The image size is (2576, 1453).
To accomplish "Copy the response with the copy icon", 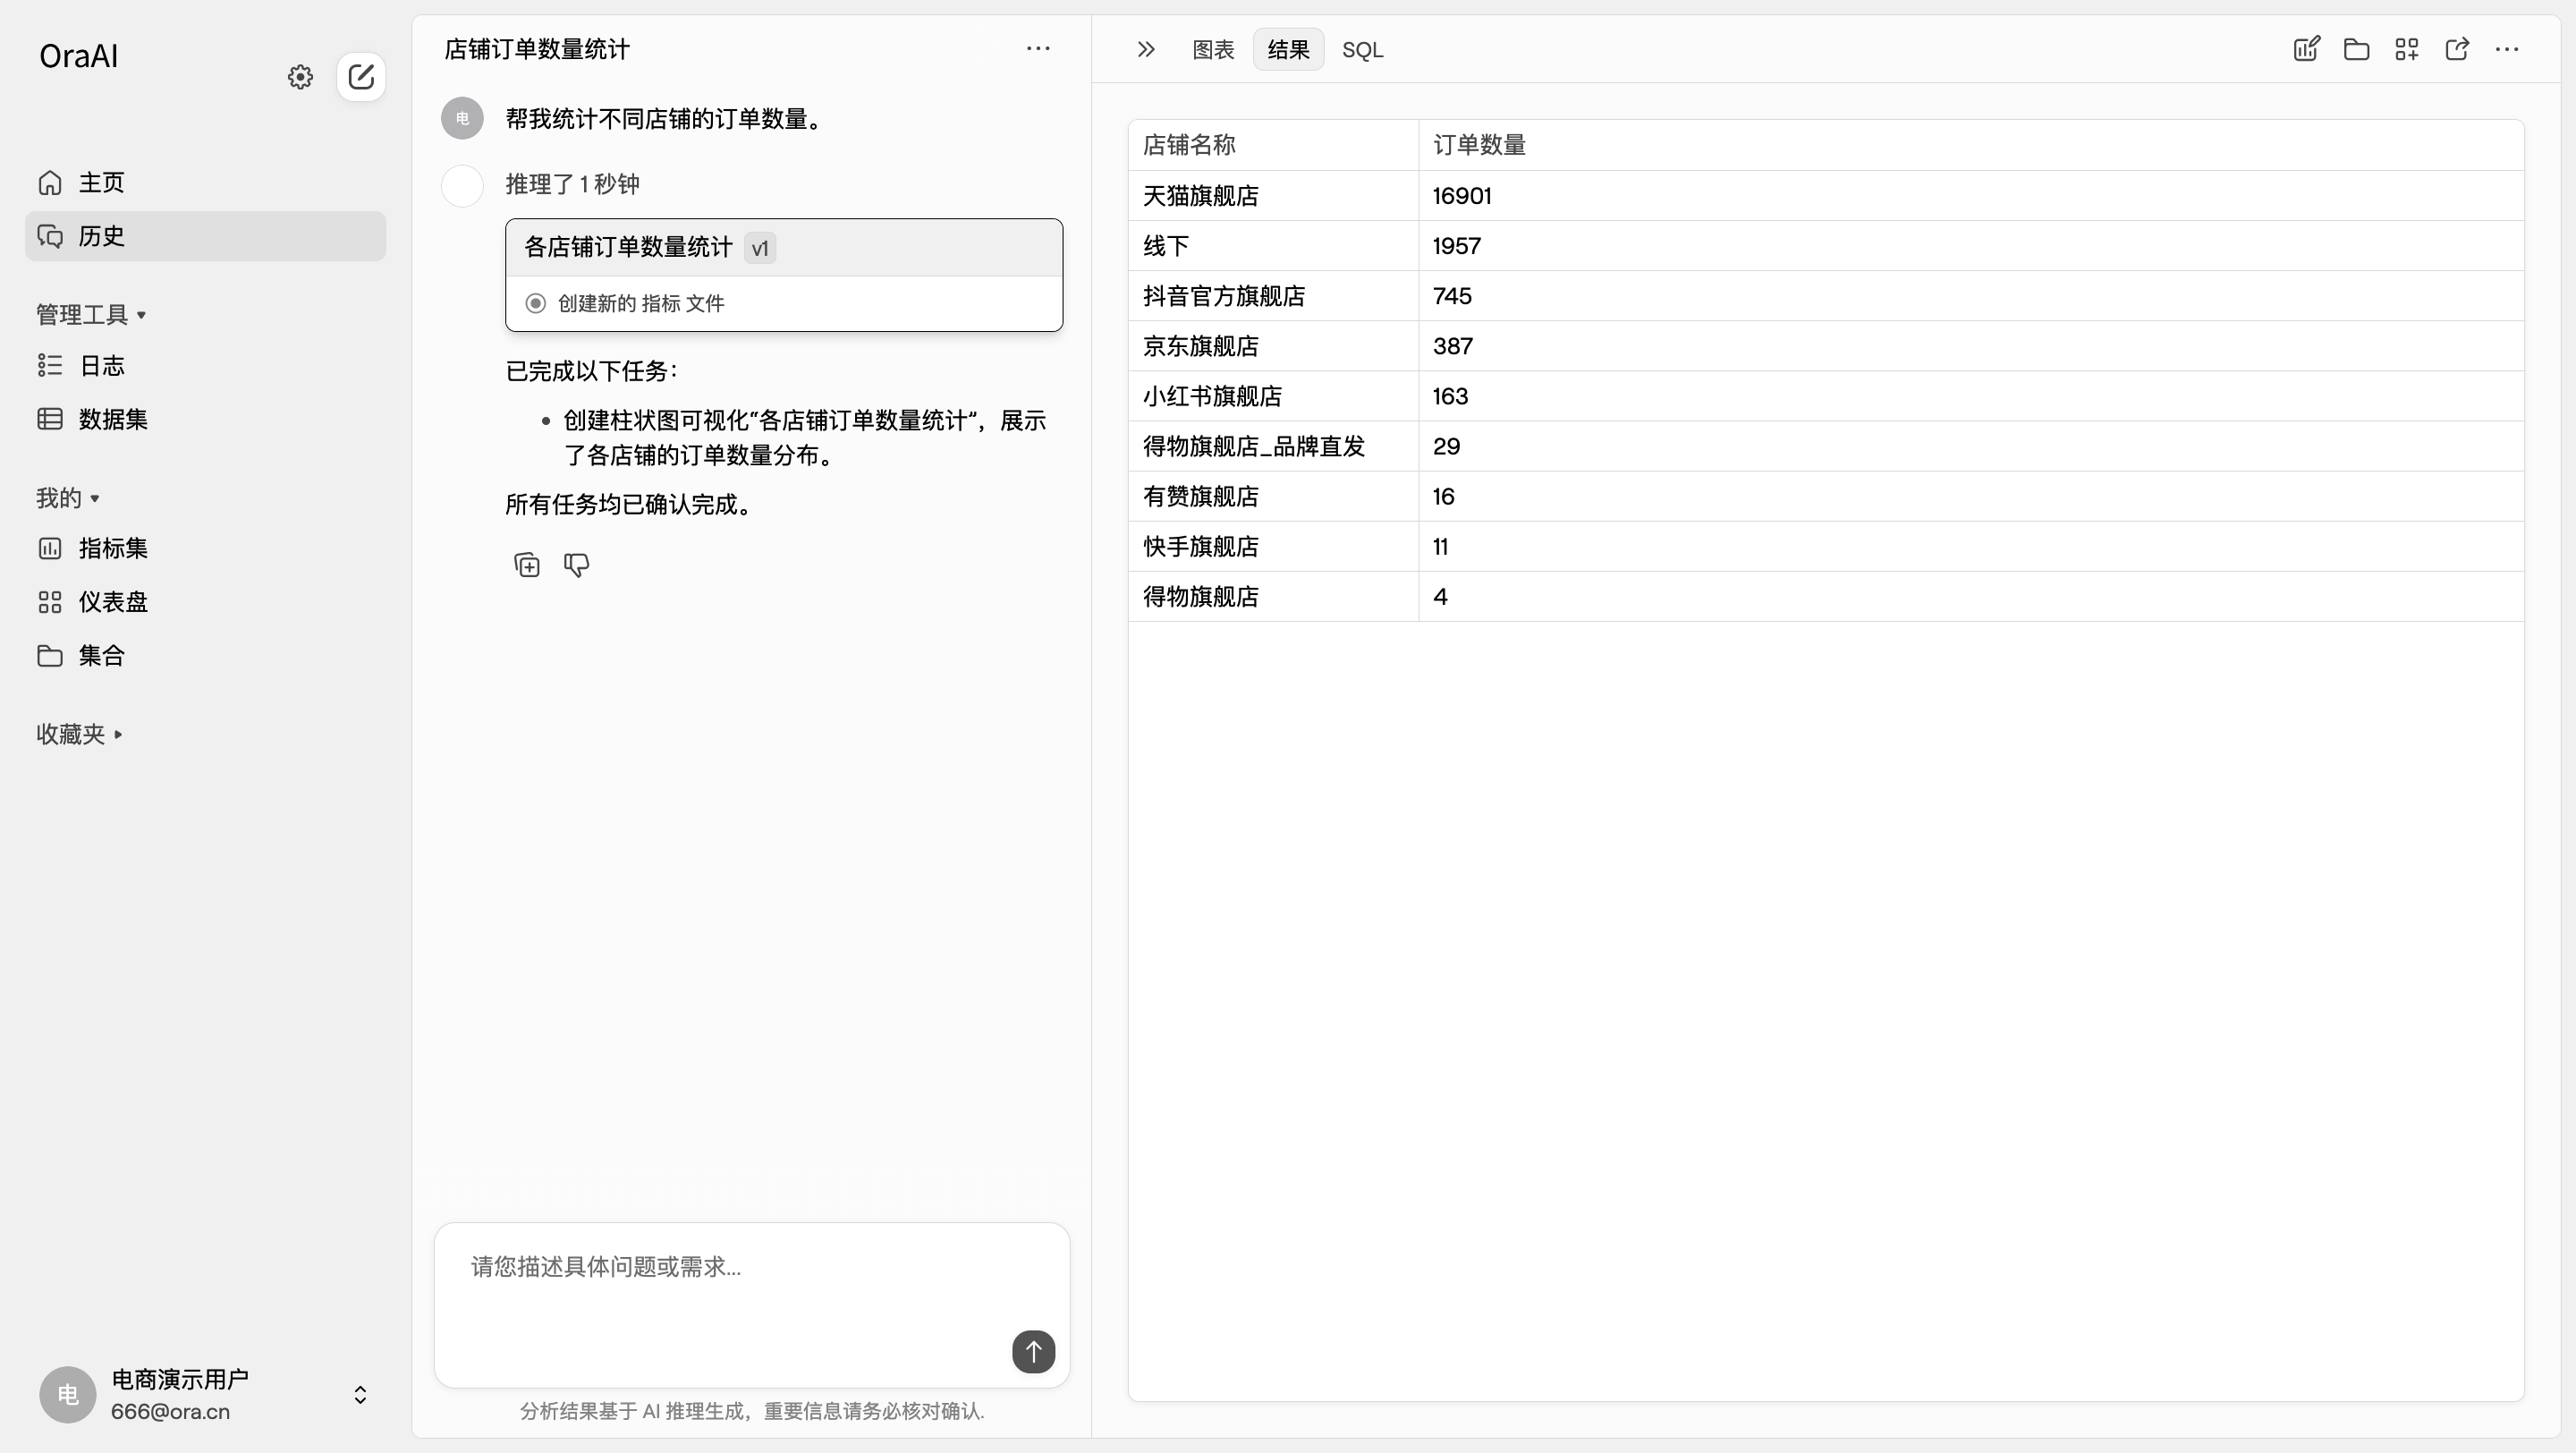I will 525,564.
